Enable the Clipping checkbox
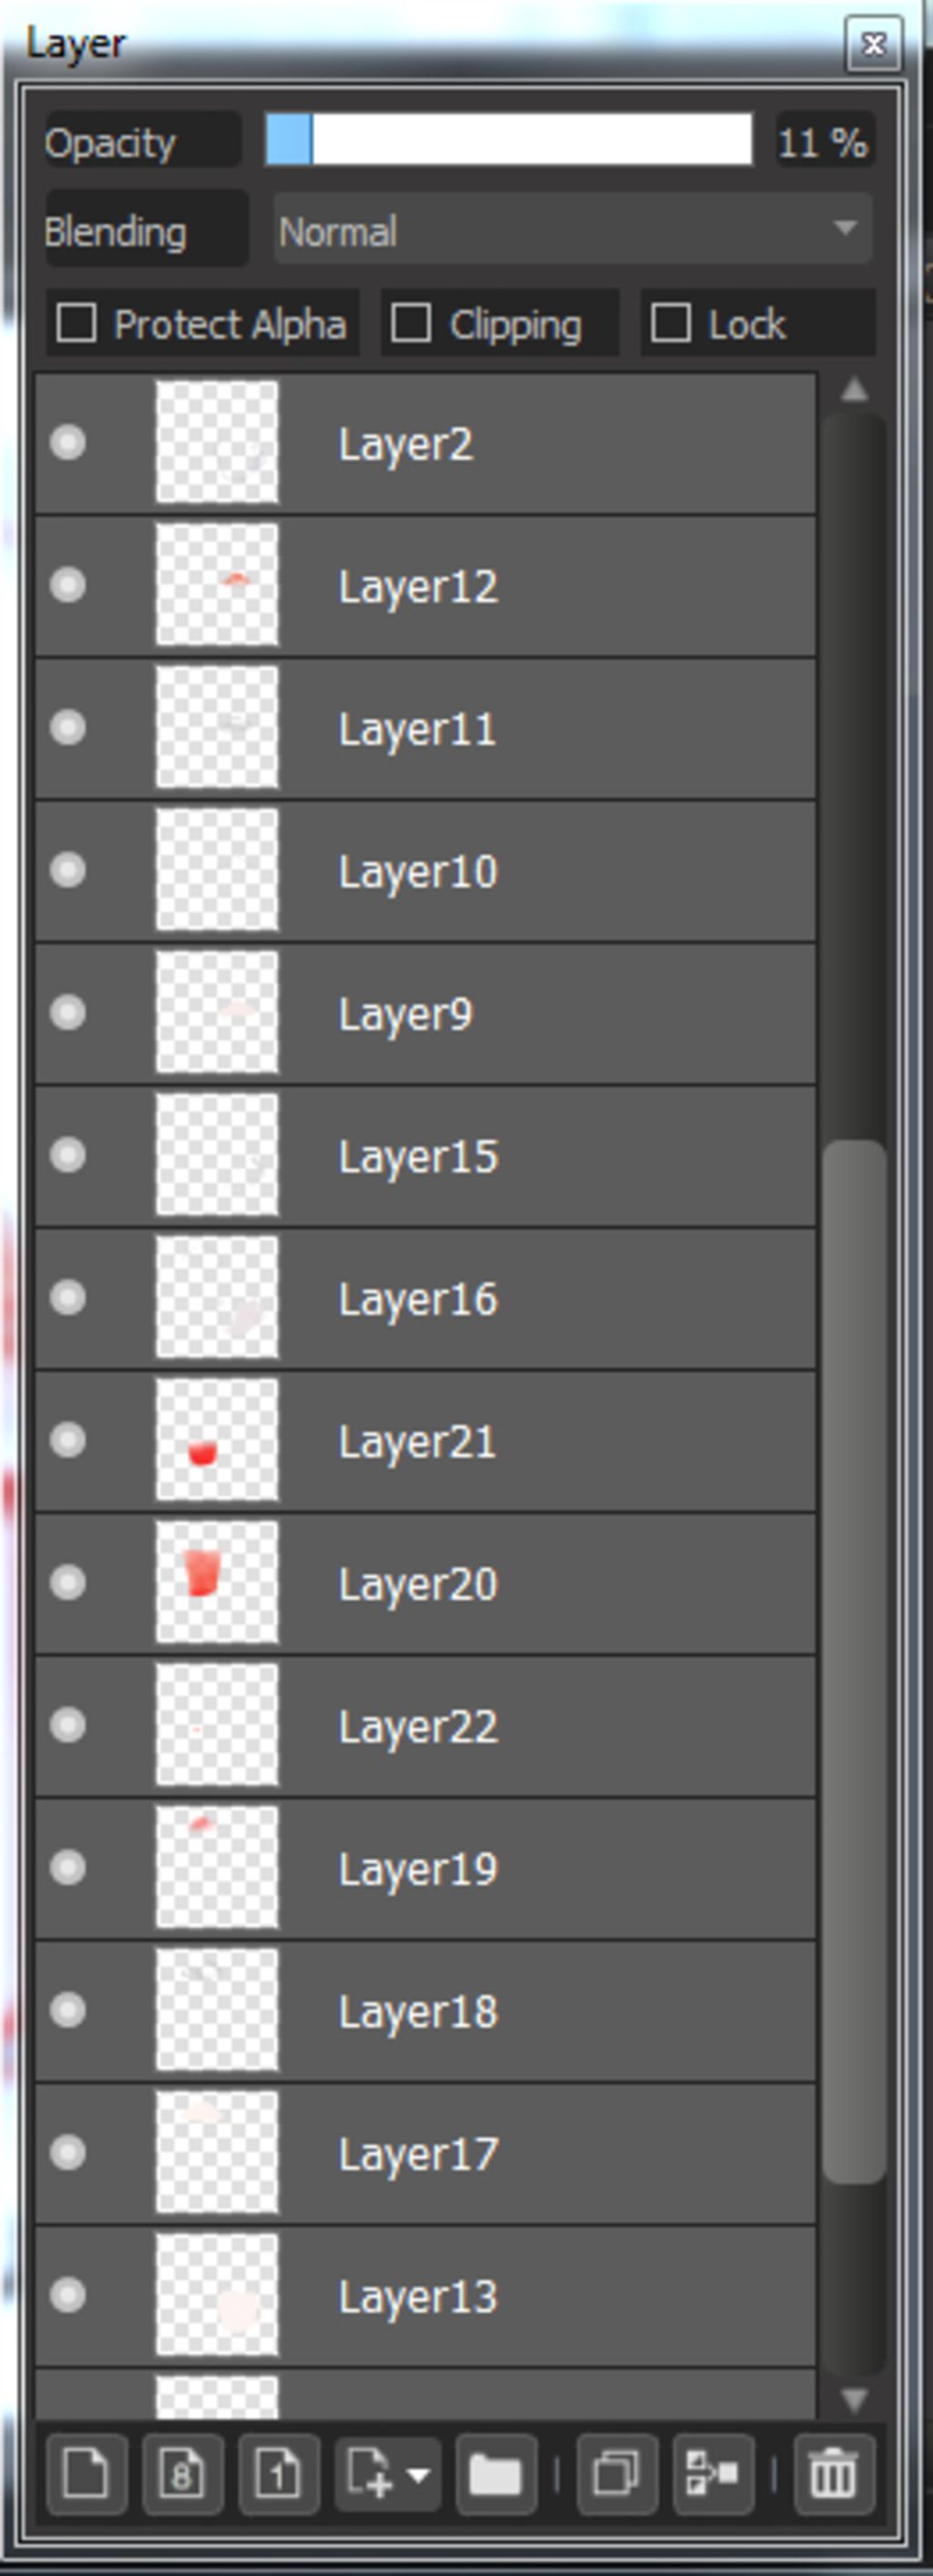 pos(411,324)
